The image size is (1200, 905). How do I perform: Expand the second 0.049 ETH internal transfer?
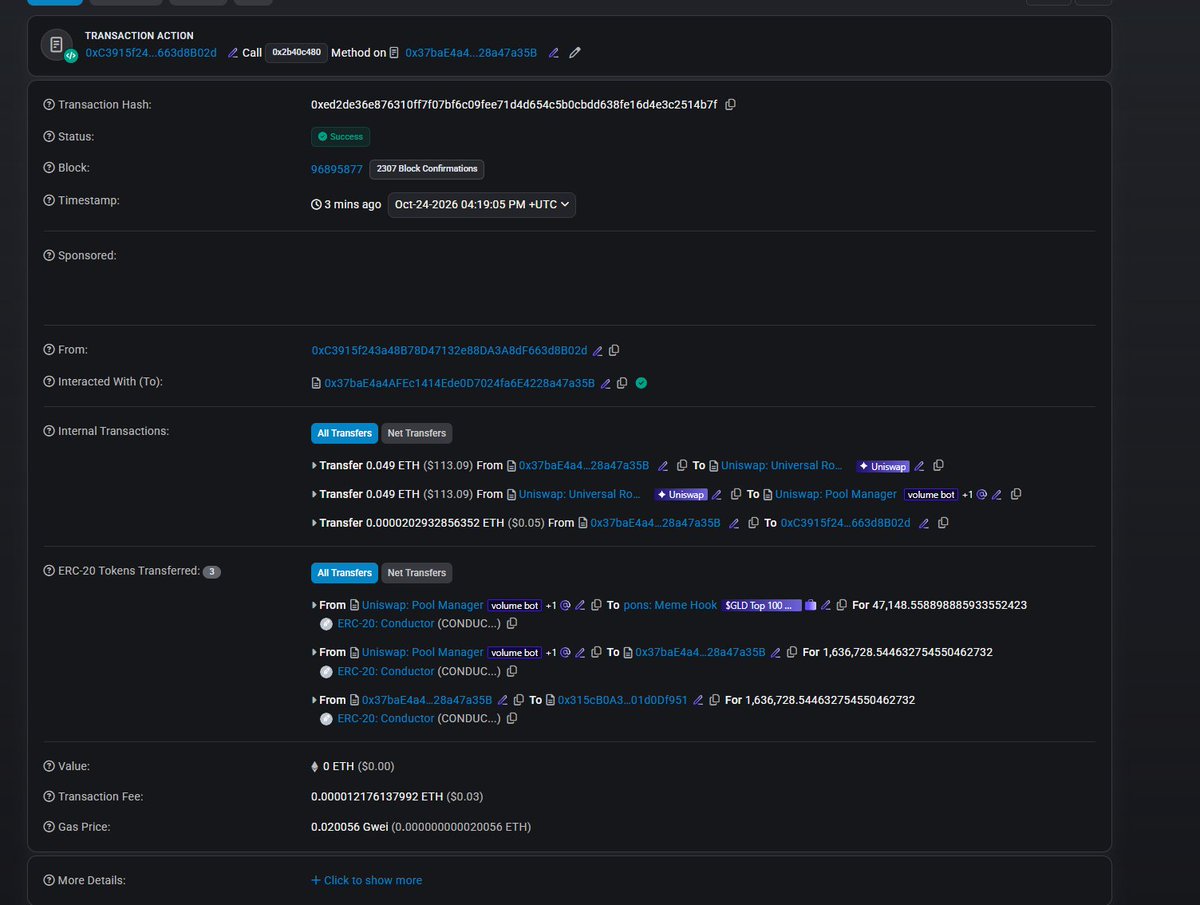[314, 495]
